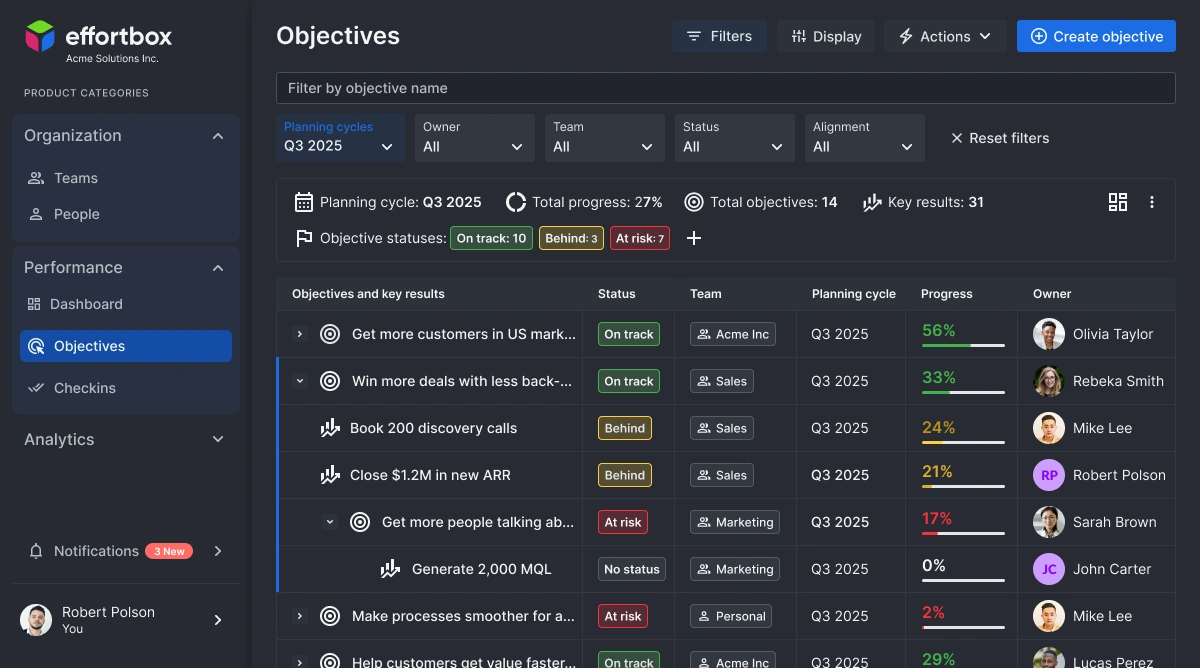Collapse the 'Win more deals with less back' objective

click(x=300, y=381)
